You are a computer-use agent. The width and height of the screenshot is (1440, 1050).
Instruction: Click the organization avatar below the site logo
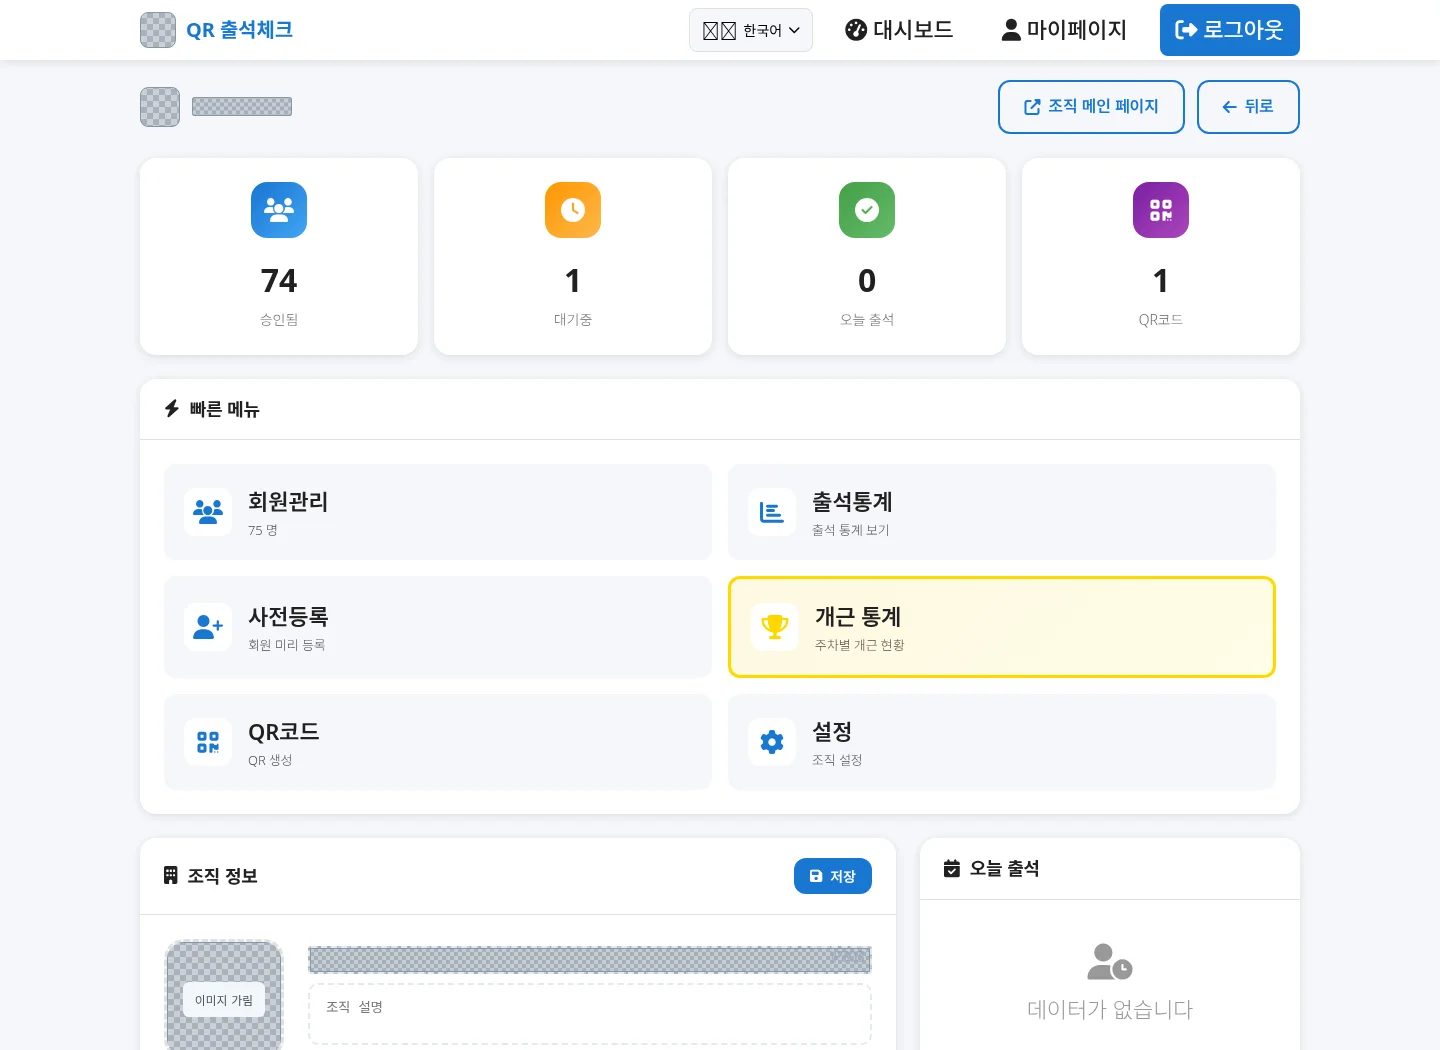click(x=160, y=107)
